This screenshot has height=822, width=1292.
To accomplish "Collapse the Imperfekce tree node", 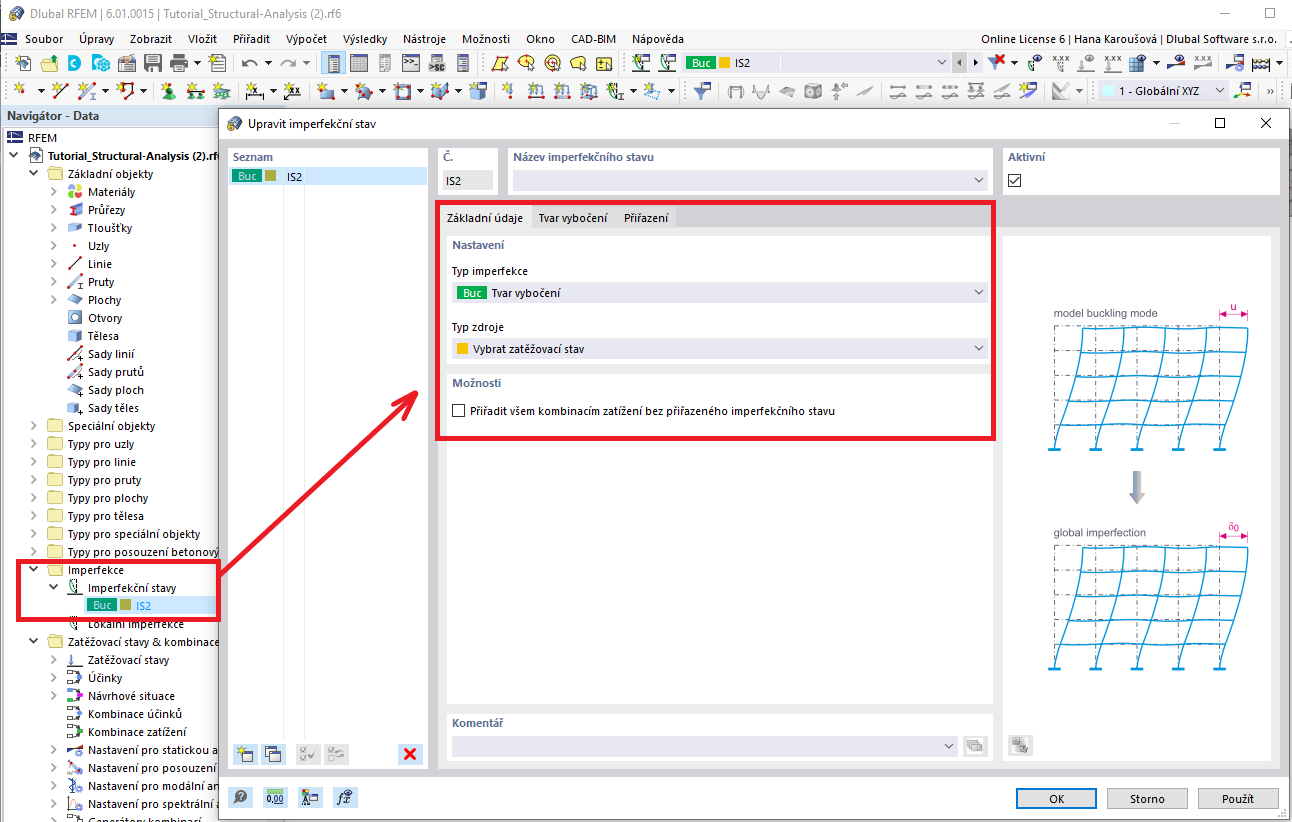I will [x=34, y=570].
